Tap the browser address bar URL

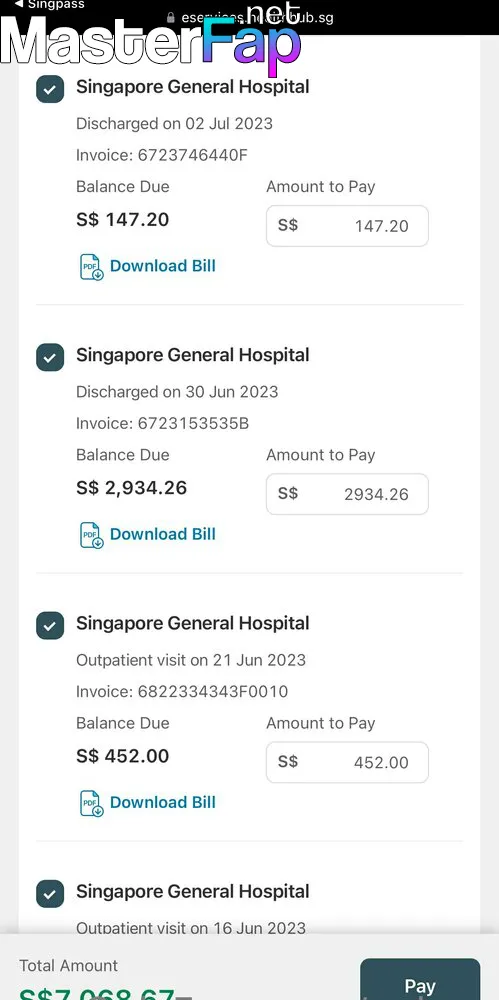[x=257, y=17]
